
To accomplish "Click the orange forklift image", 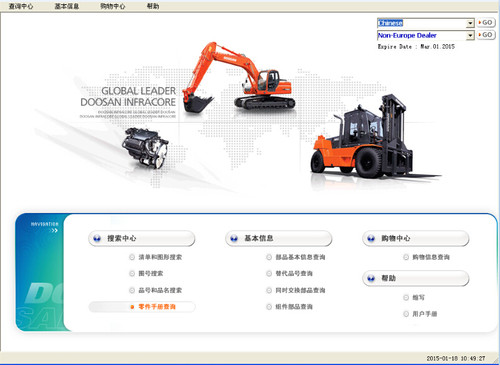I will [375, 137].
